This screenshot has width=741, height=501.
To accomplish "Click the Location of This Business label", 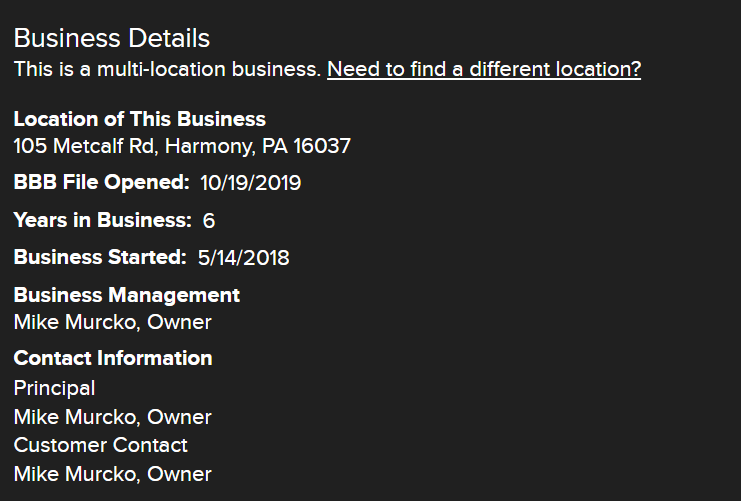I will (x=139, y=119).
